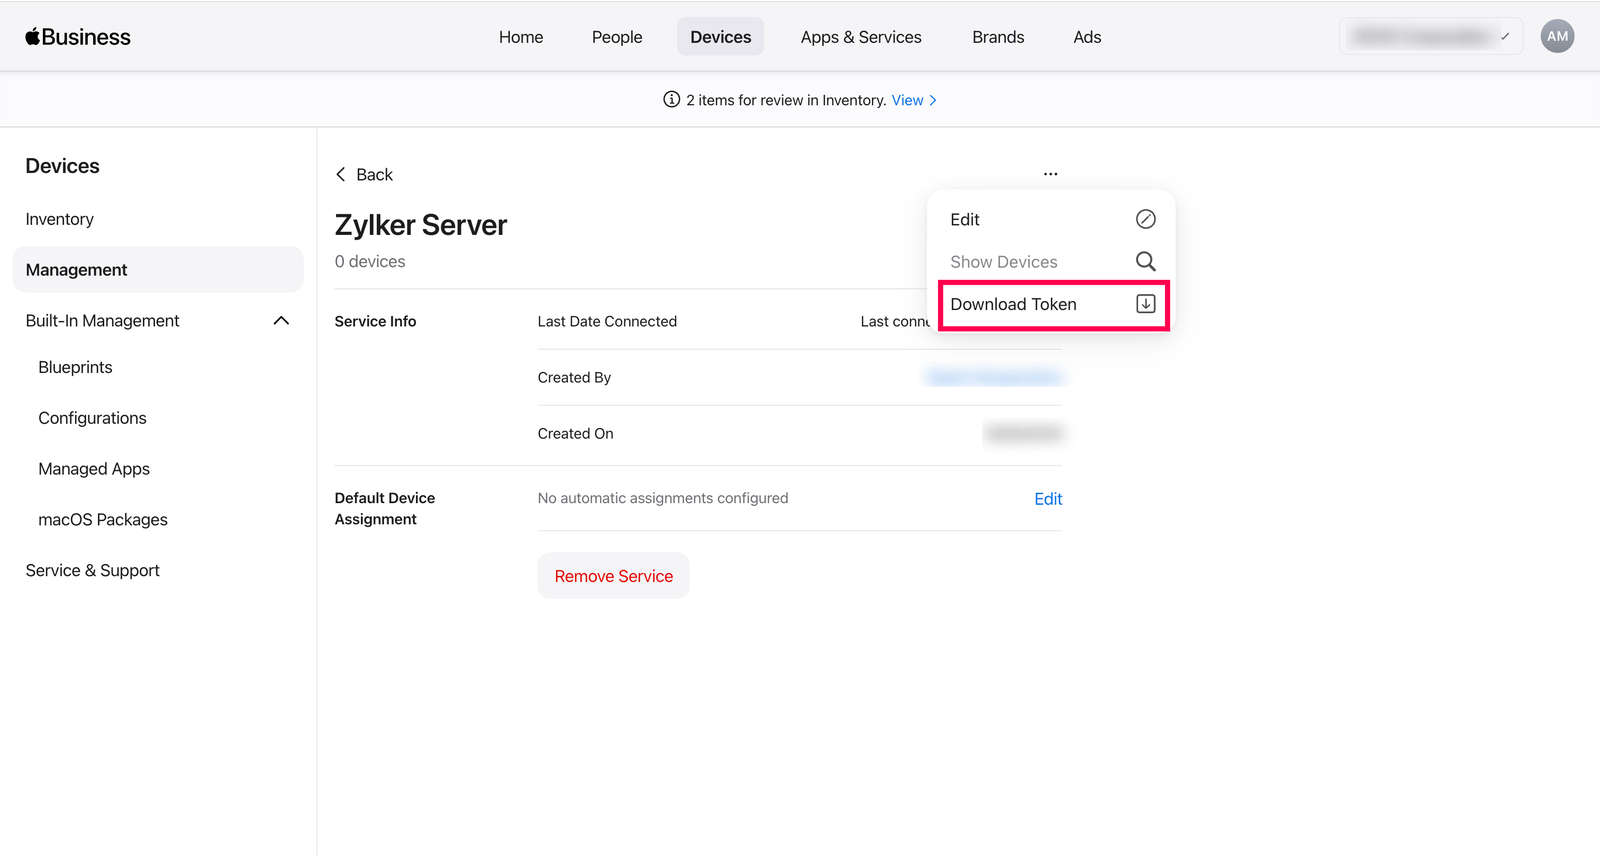Open Inventory in the sidebar
The height and width of the screenshot is (855, 1600).
point(60,219)
